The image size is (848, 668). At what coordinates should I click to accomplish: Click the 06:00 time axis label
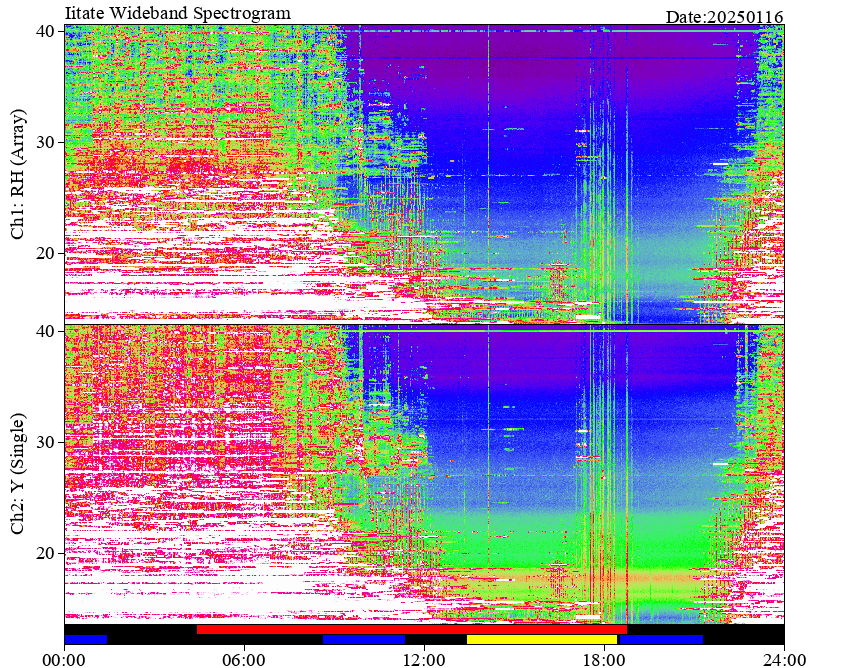(244, 660)
